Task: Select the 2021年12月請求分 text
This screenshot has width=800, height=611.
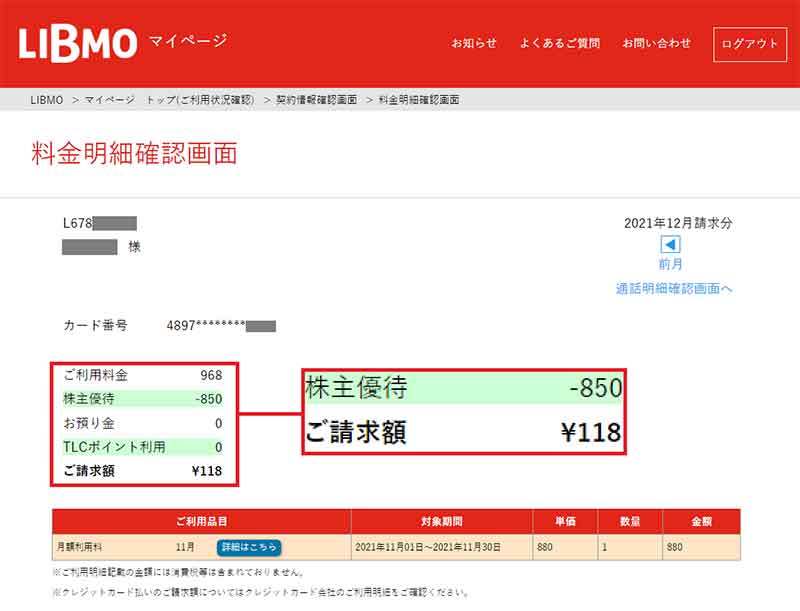Action: tap(678, 223)
